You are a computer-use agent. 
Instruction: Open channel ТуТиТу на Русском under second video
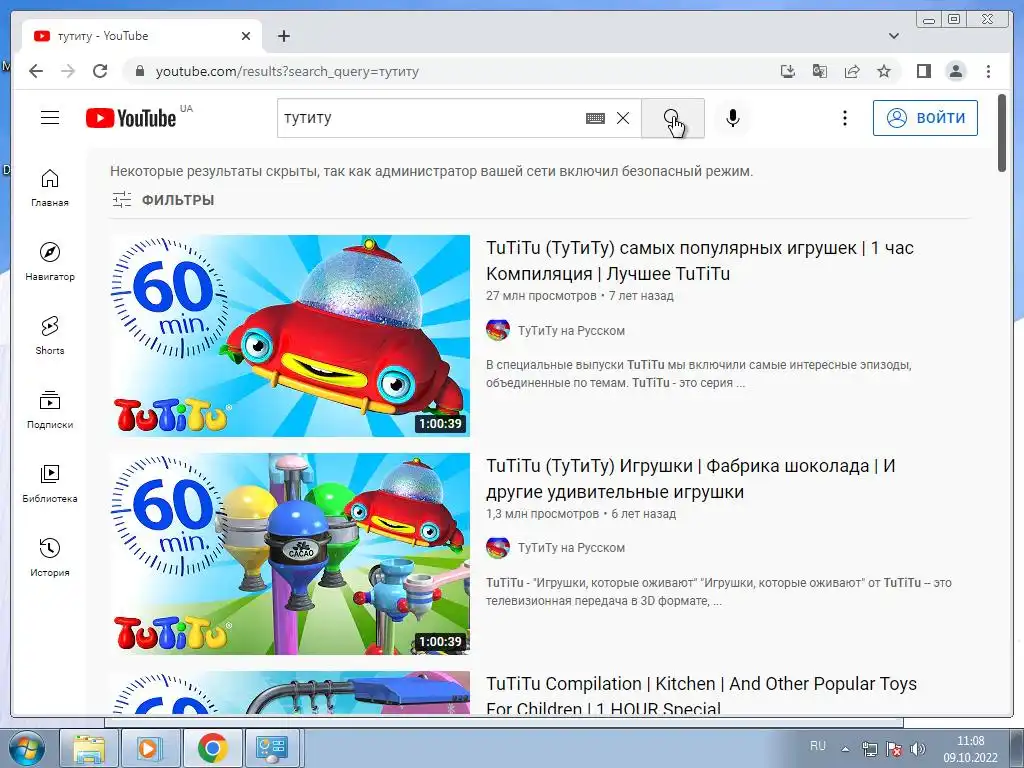point(571,548)
